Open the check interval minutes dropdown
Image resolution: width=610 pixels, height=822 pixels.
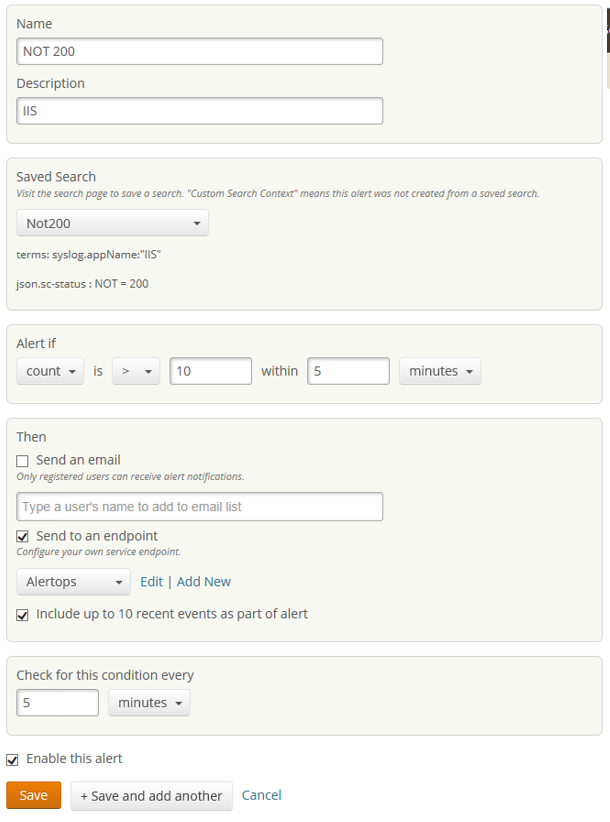(x=149, y=703)
